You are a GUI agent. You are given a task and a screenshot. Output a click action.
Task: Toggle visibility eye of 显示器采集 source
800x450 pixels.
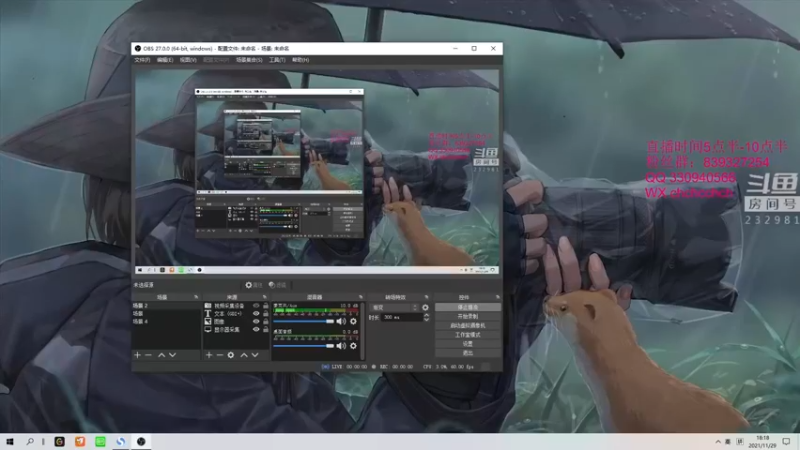(x=256, y=330)
